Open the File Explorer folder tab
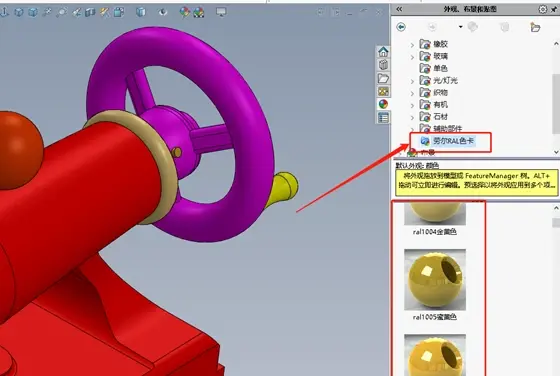 (383, 78)
